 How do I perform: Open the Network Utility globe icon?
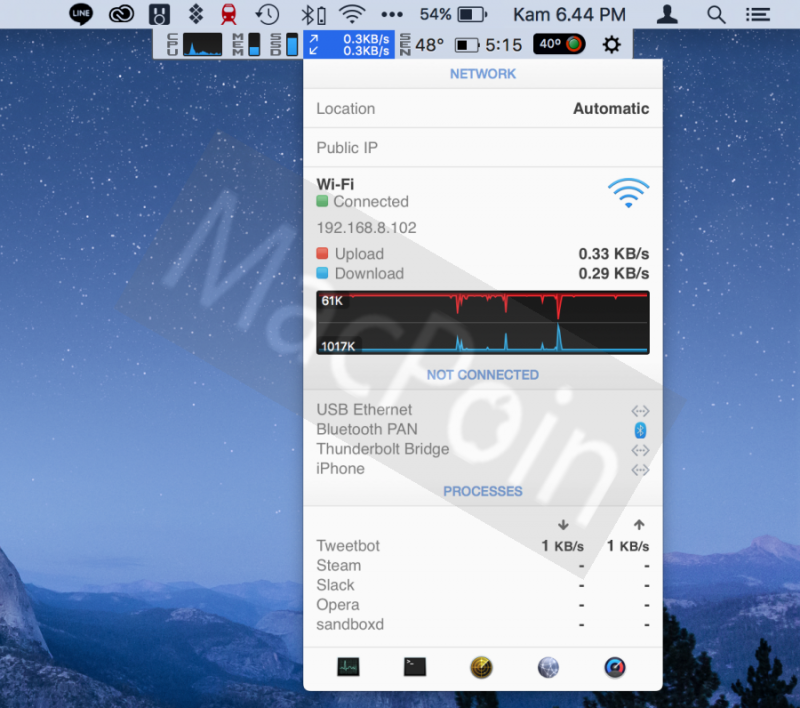pos(548,668)
